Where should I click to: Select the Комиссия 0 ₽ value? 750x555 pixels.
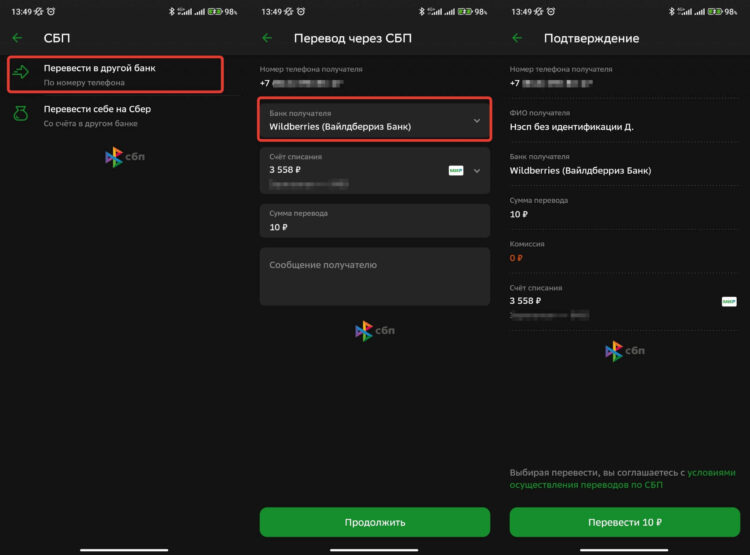(516, 258)
